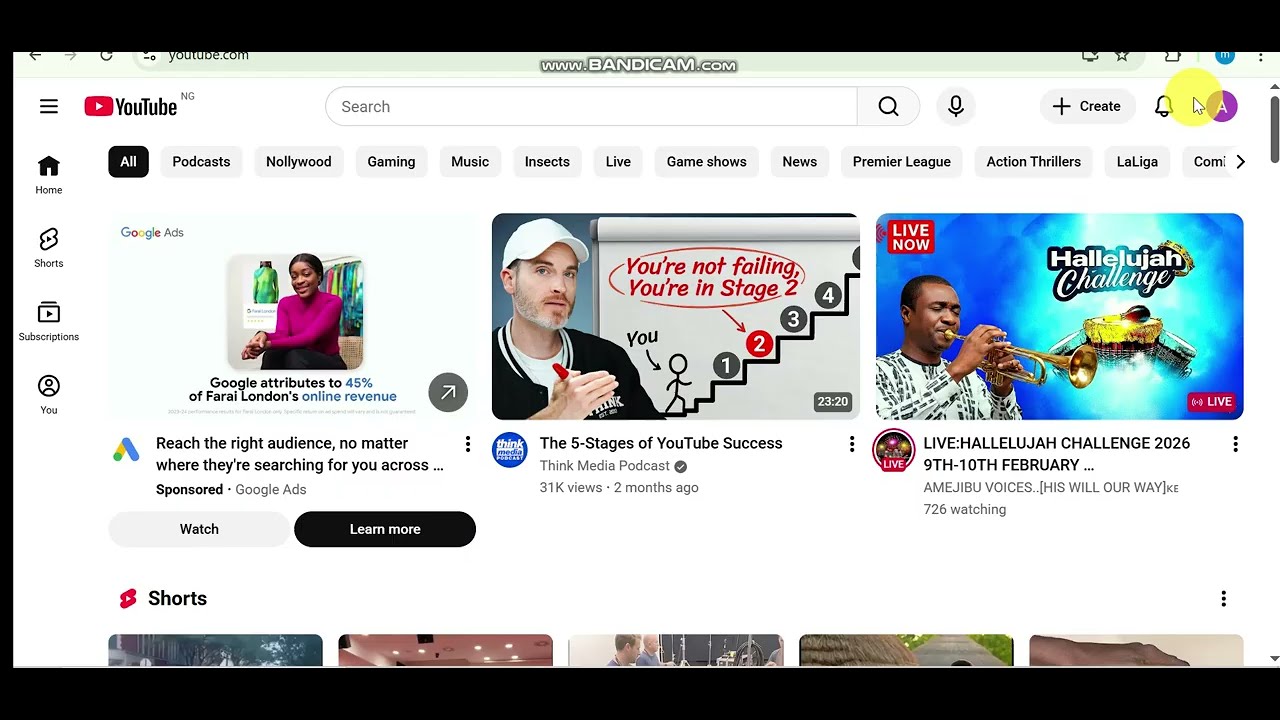Open the ad title Reach the right audience
The image size is (1280, 720).
coord(300,454)
